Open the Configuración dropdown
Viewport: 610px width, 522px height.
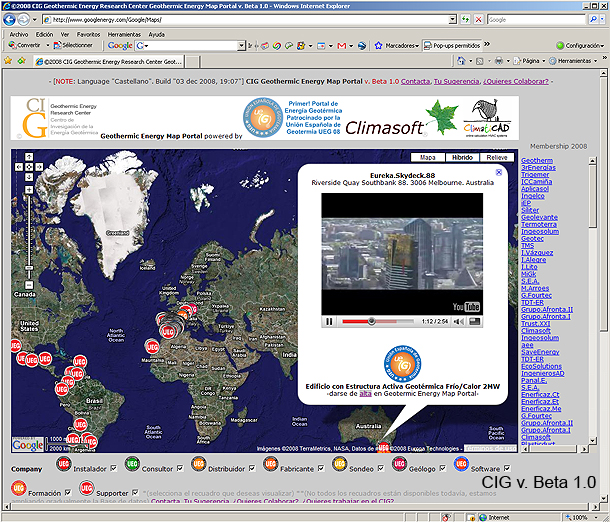[x=602, y=46]
